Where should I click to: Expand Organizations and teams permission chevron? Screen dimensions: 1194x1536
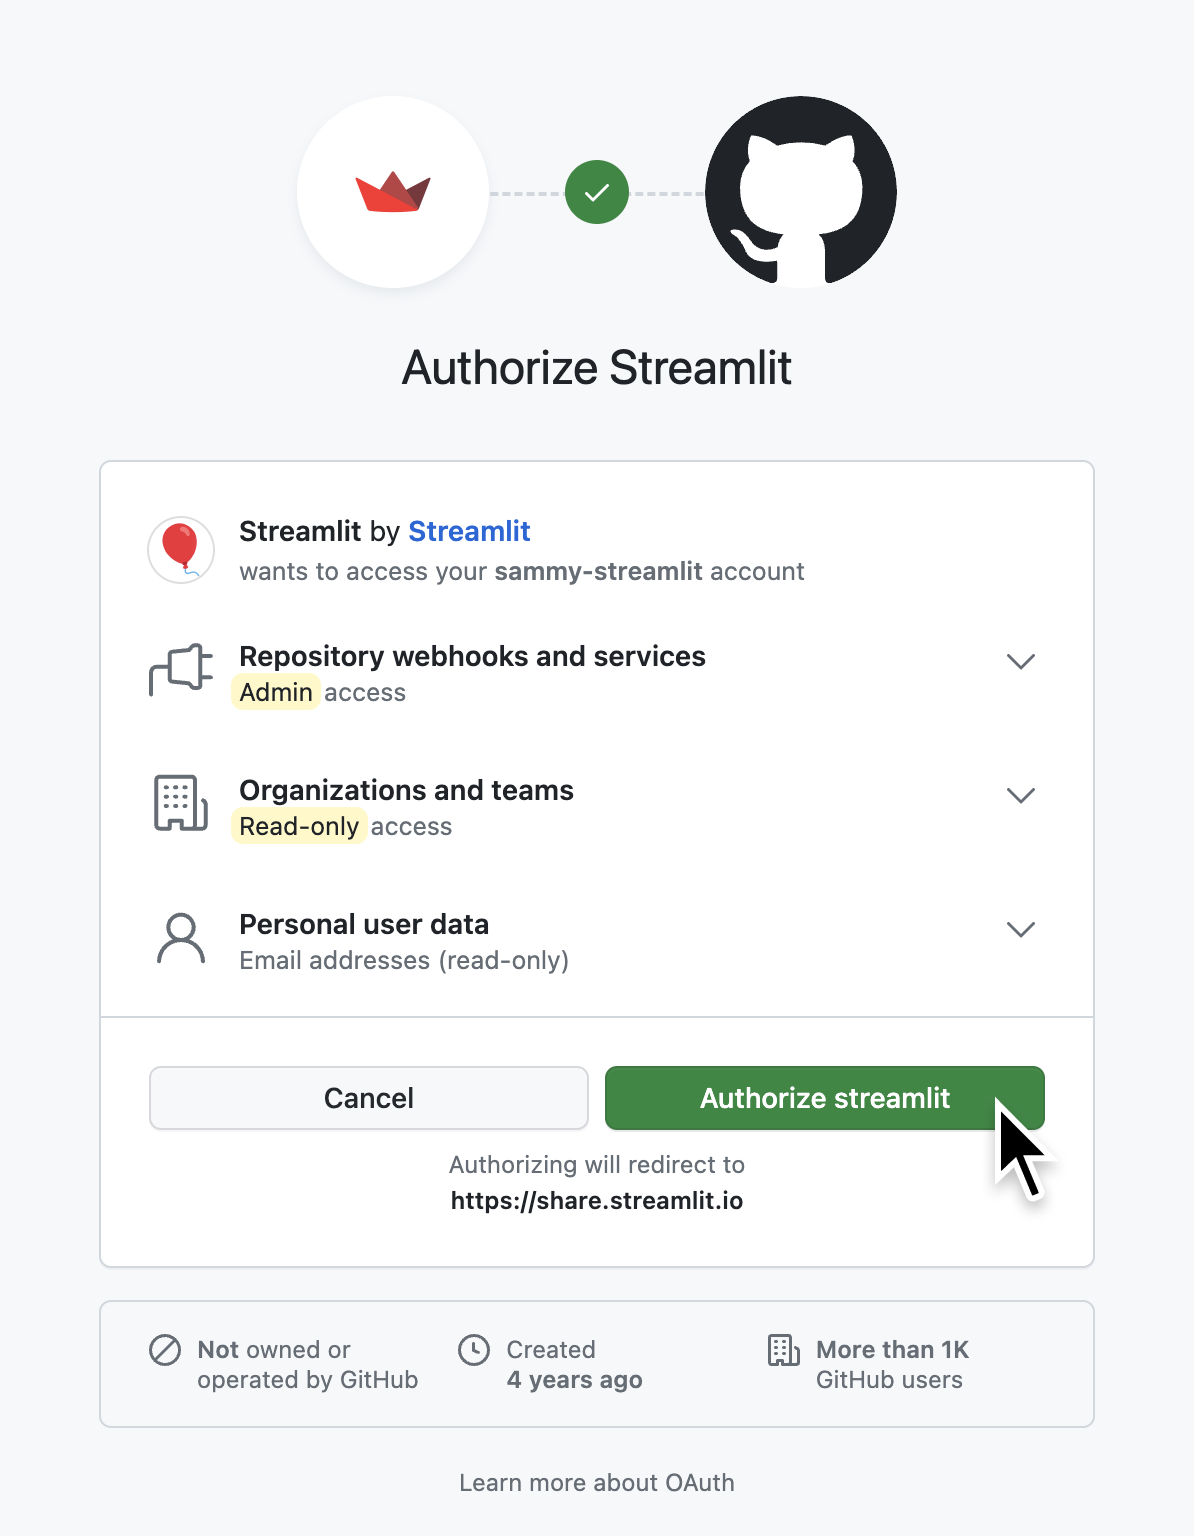pyautogui.click(x=1020, y=795)
